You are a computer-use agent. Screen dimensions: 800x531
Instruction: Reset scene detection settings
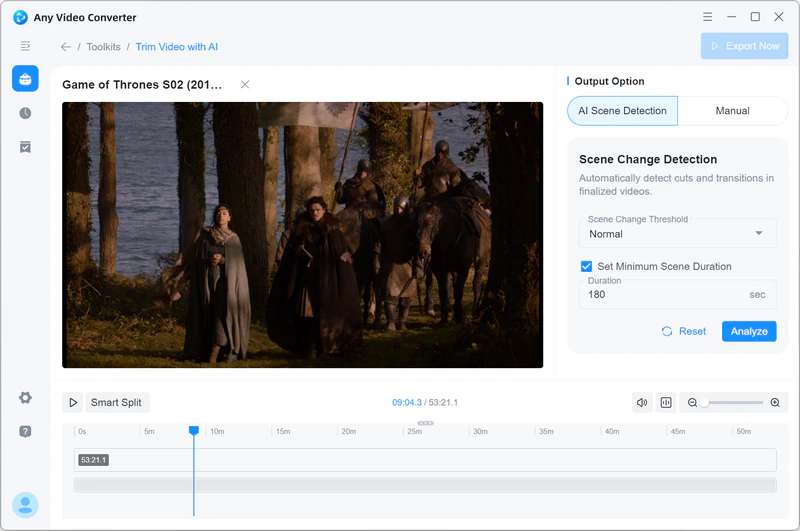(x=684, y=332)
